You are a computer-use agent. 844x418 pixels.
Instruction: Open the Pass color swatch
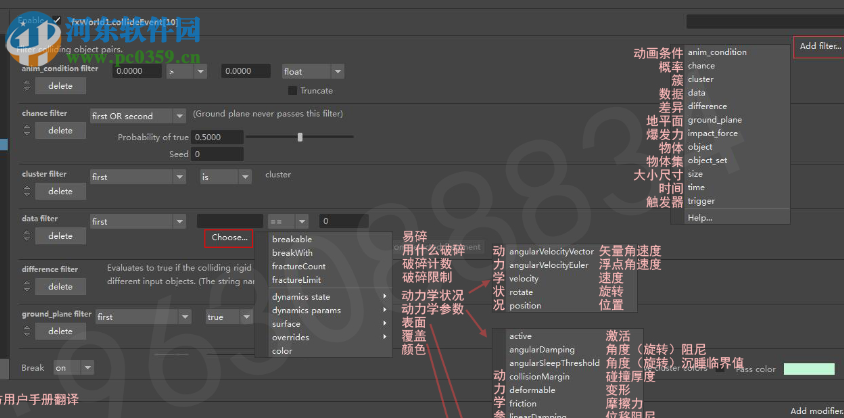point(809,369)
